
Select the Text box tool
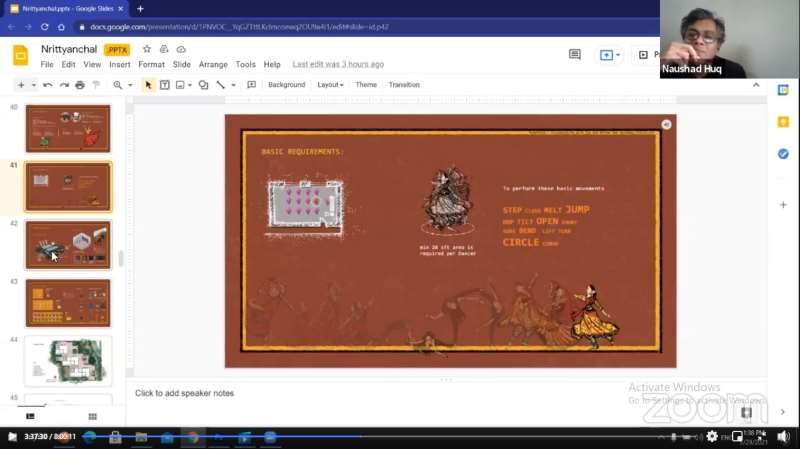pos(165,85)
